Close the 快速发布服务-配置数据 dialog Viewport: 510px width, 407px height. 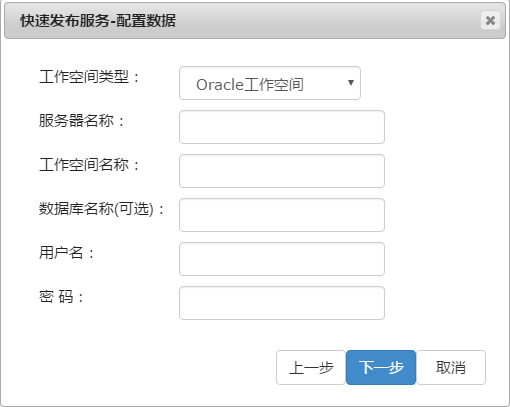pyautogui.click(x=490, y=20)
